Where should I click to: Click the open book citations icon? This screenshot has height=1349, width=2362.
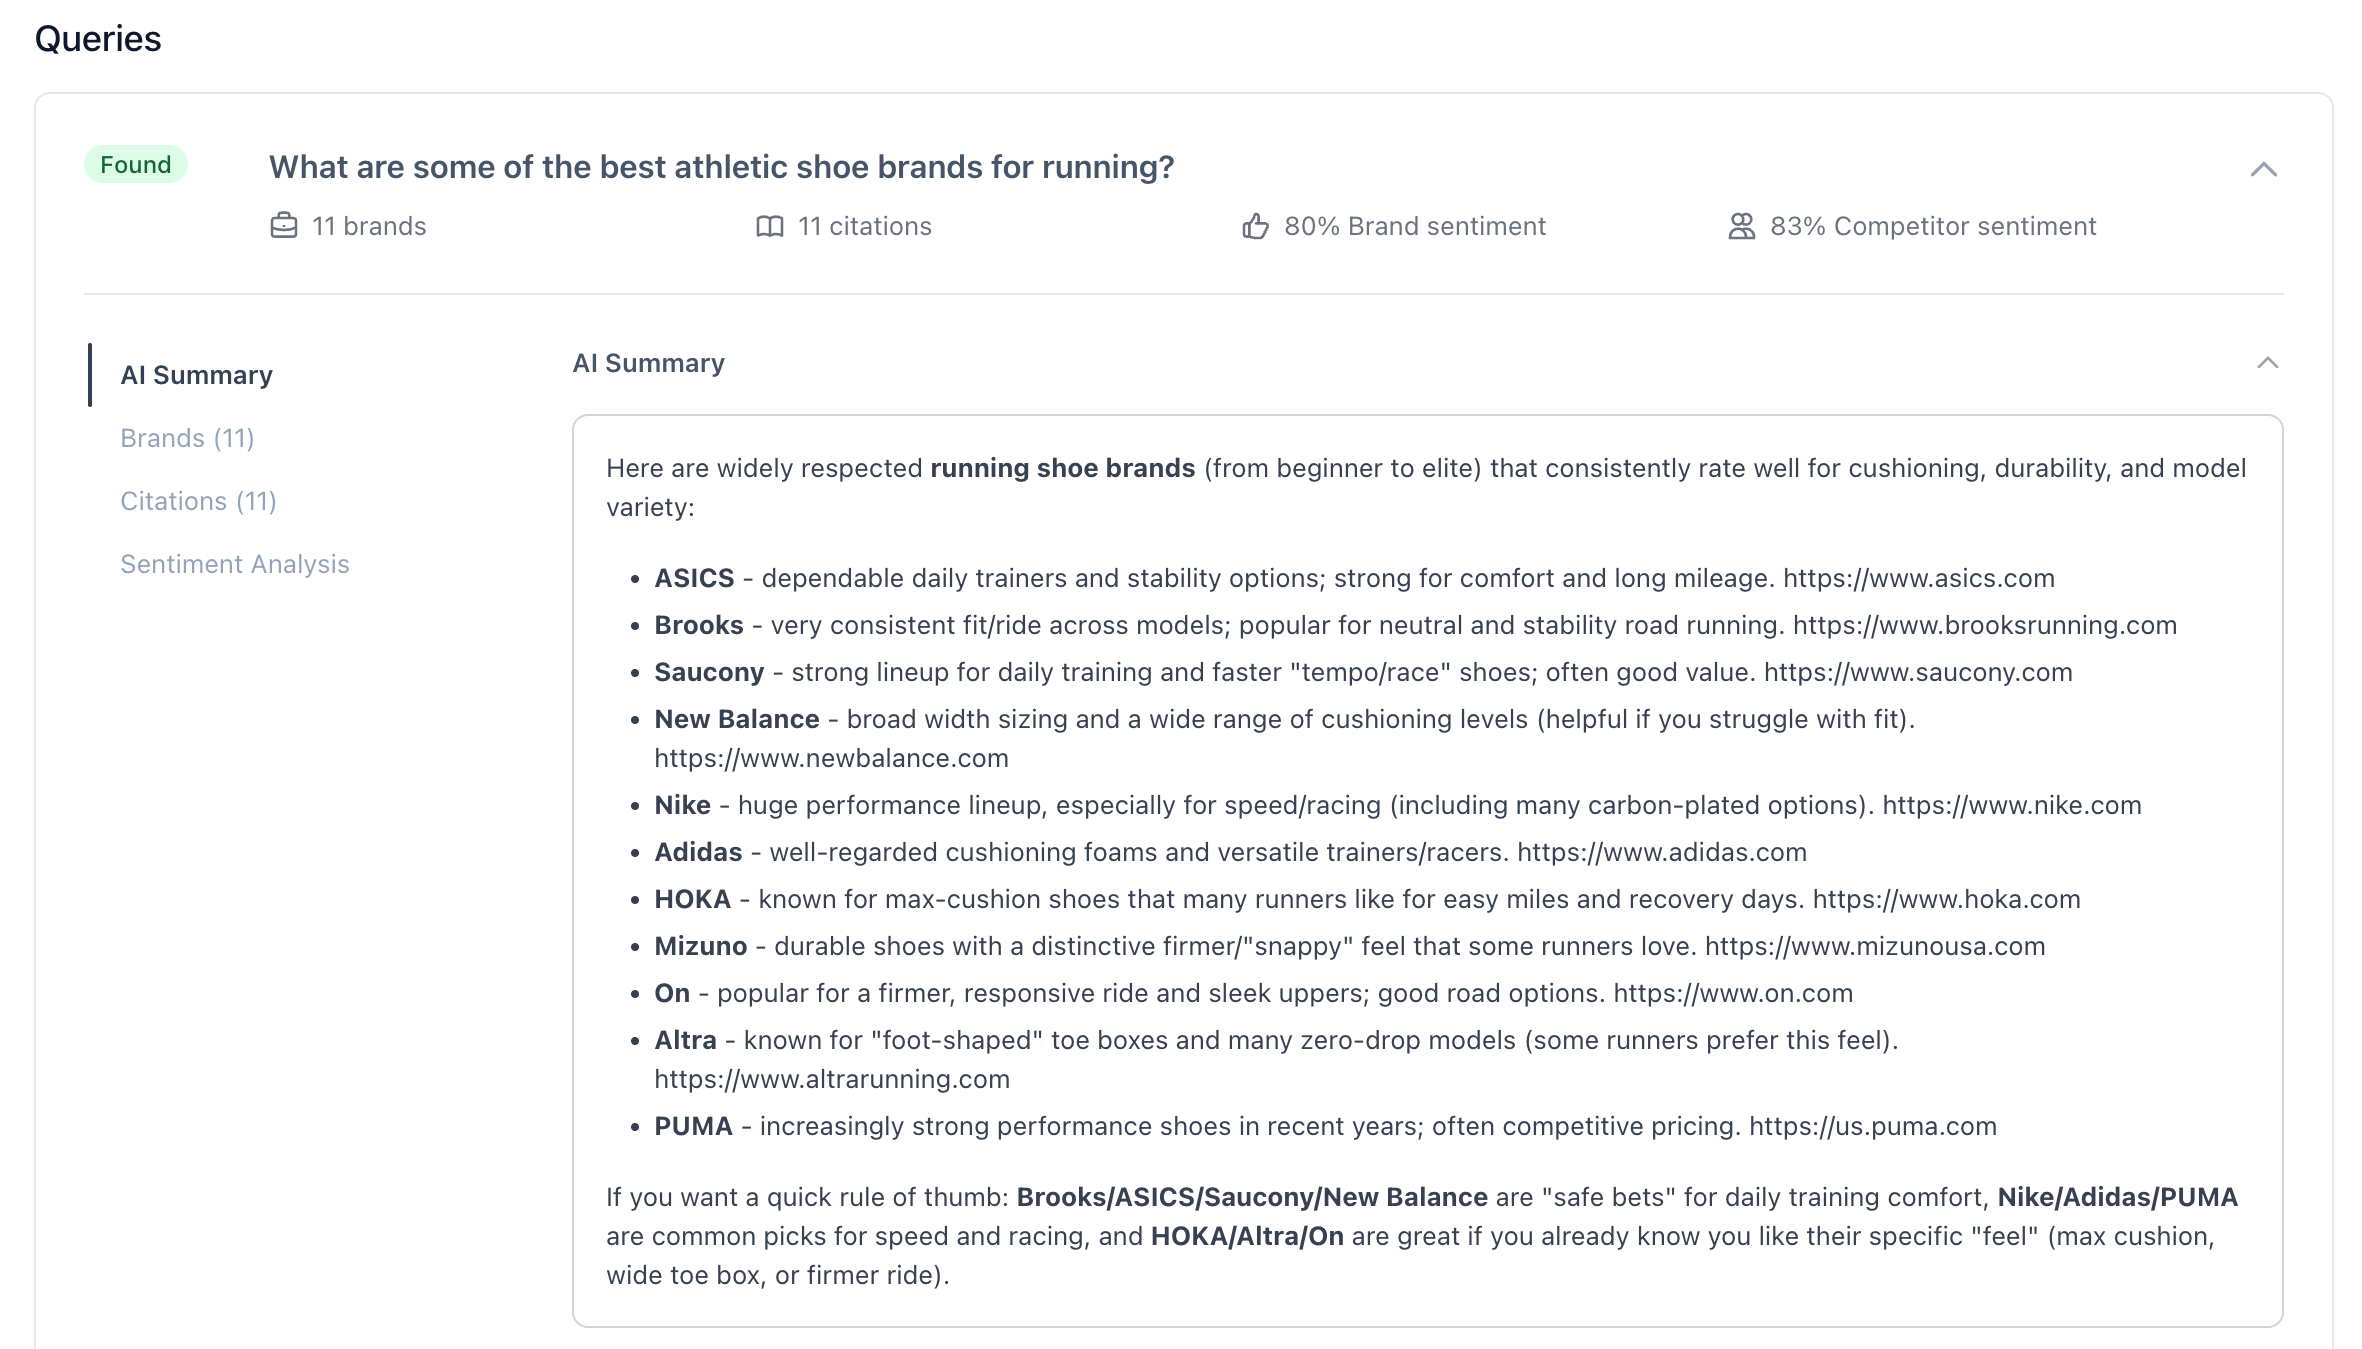pos(770,226)
